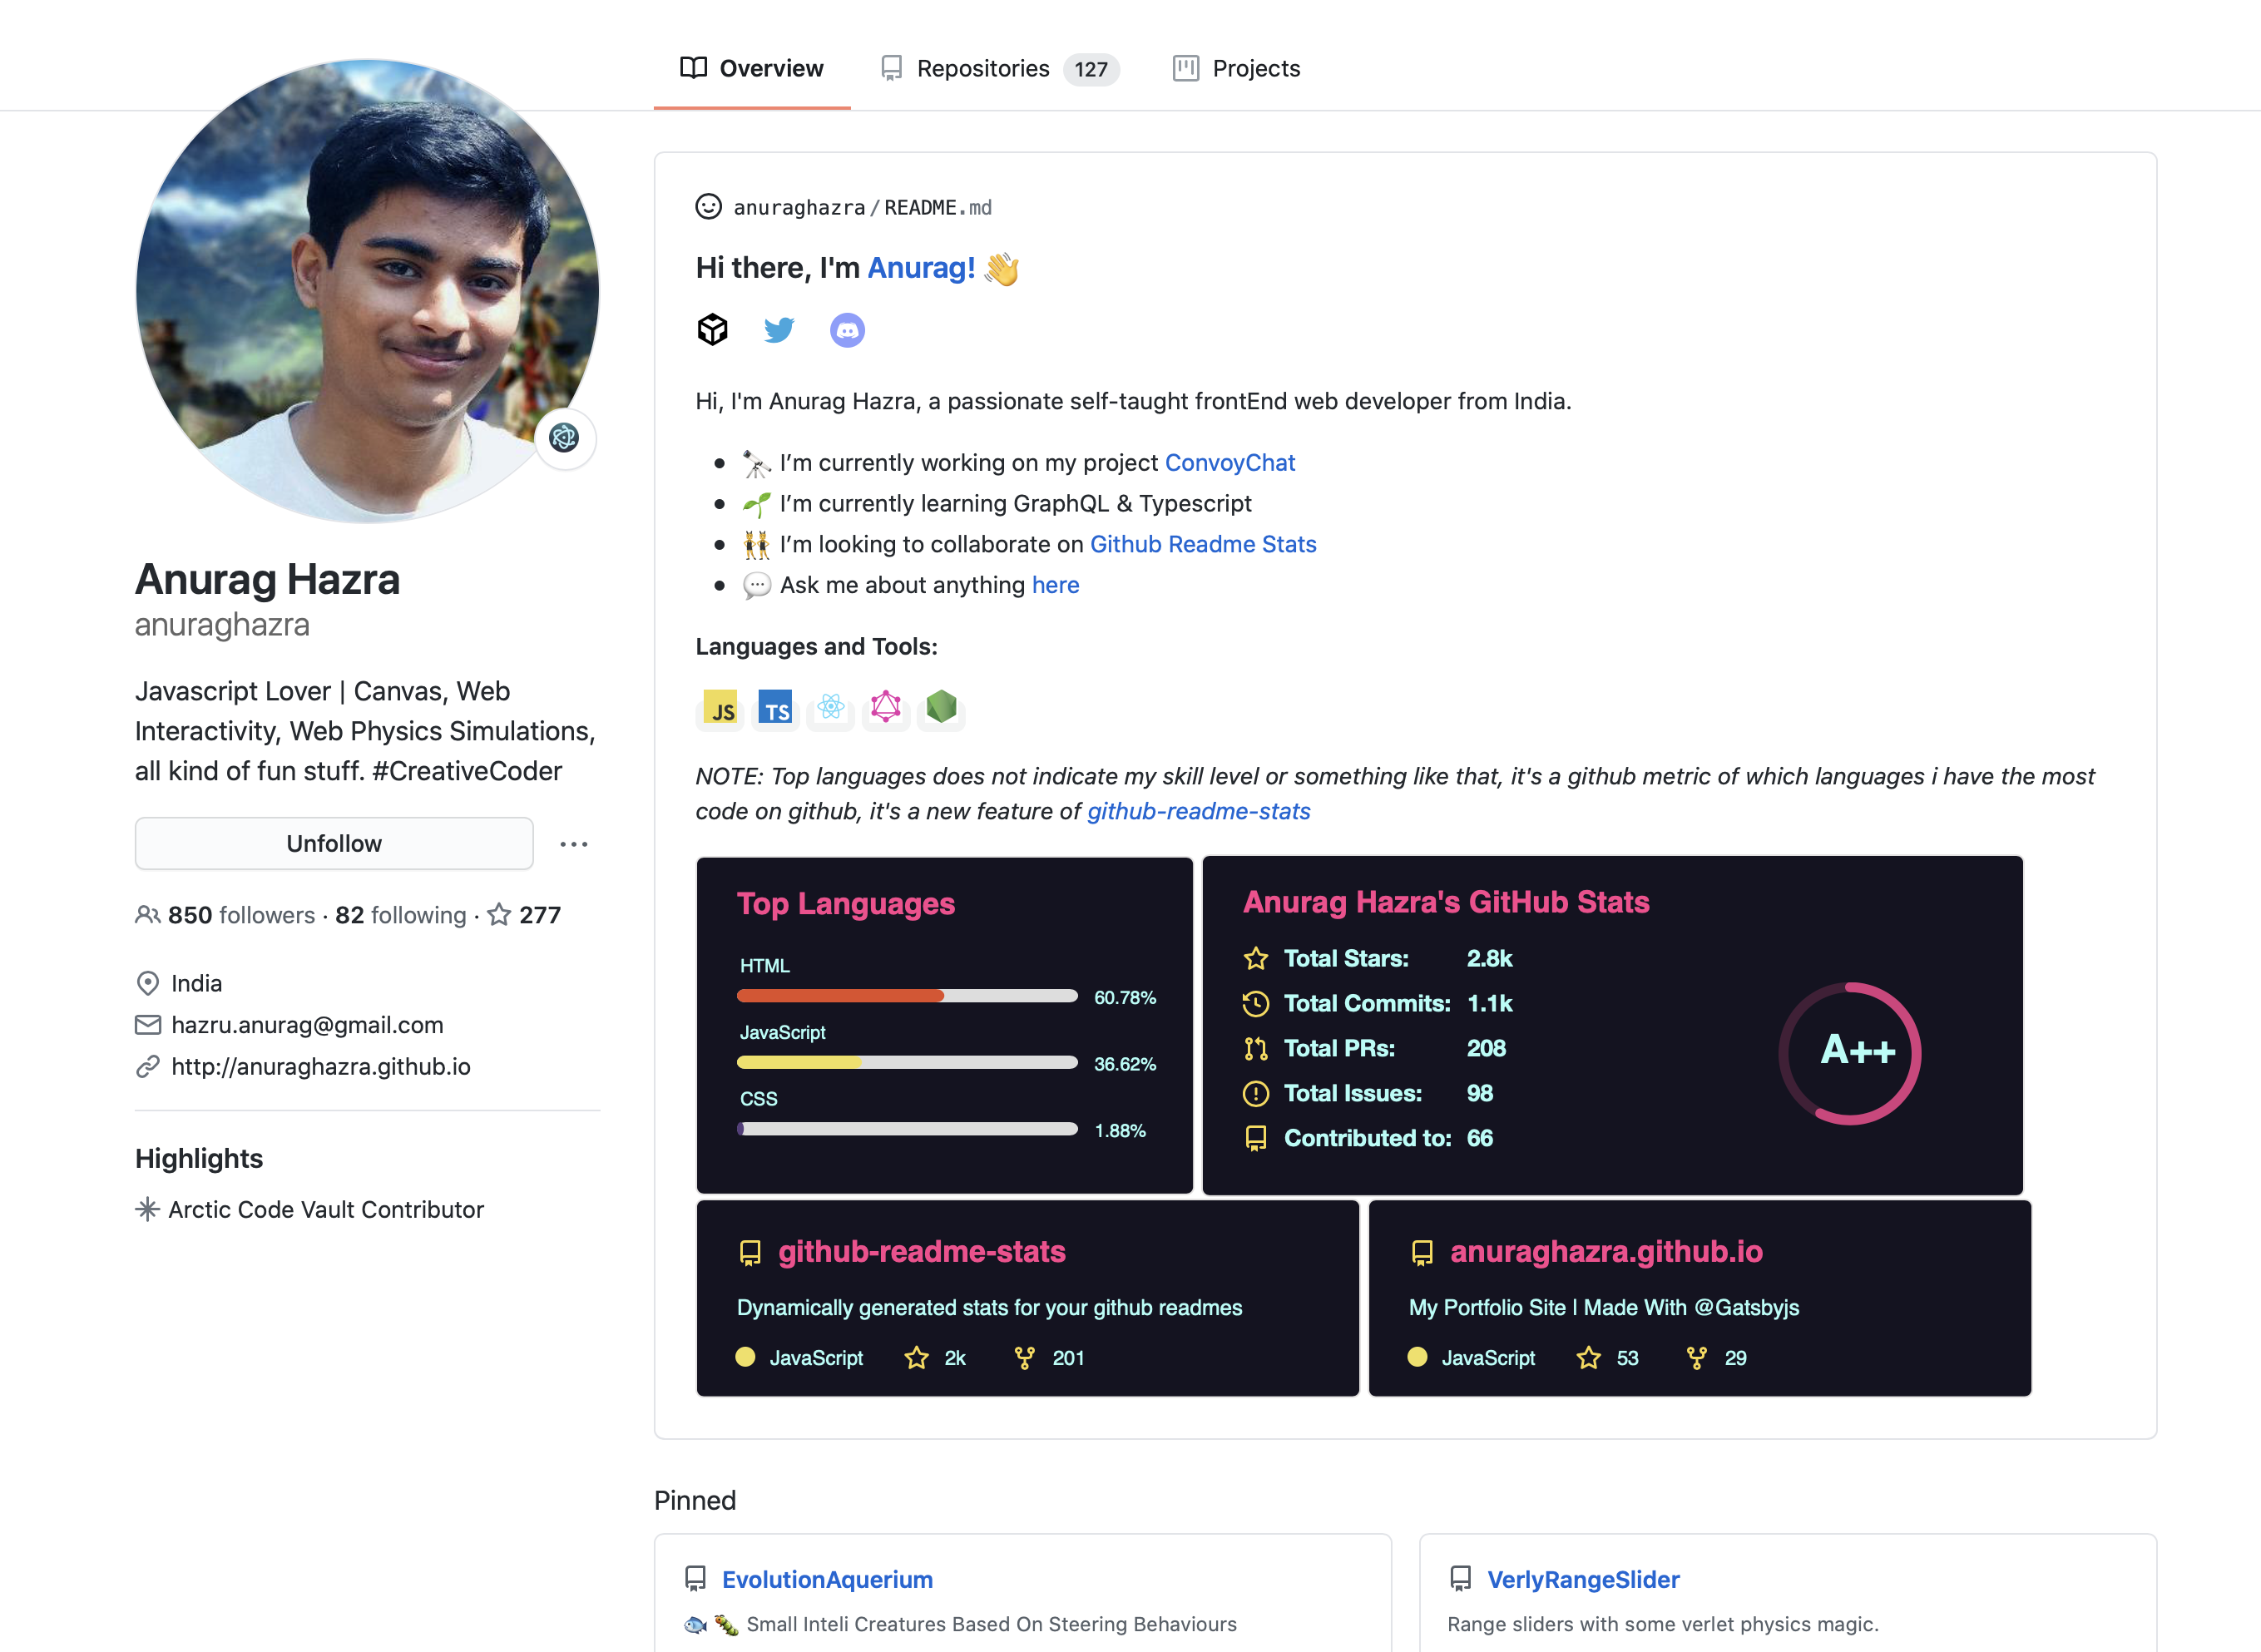Click Anurag Hazra's profile avatar photo

[x=367, y=291]
